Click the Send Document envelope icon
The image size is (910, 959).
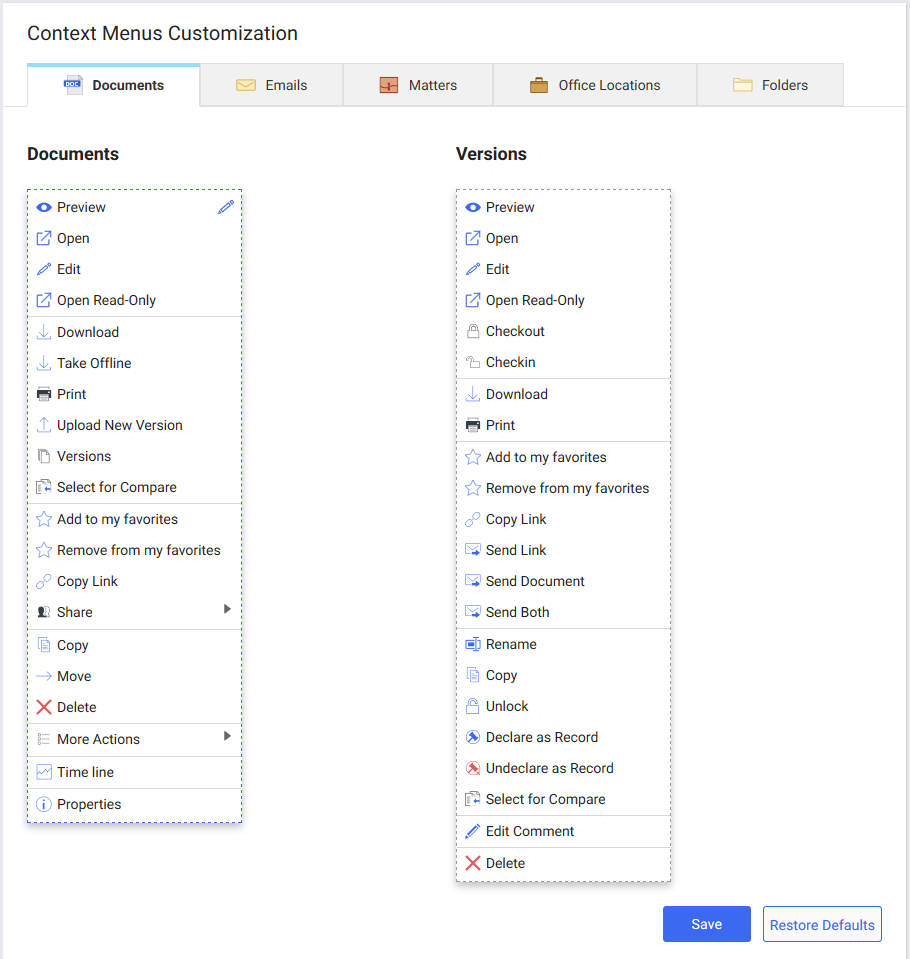click(x=472, y=581)
